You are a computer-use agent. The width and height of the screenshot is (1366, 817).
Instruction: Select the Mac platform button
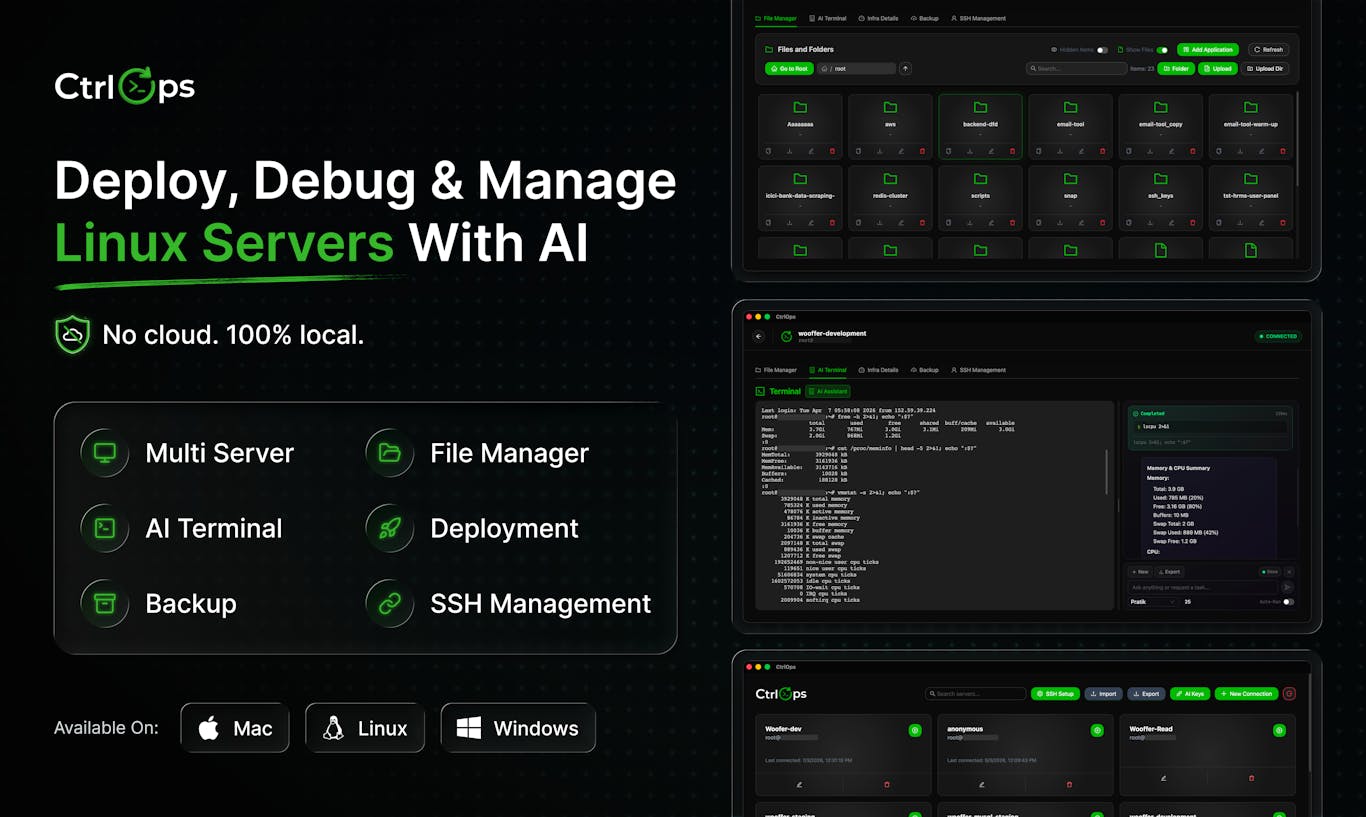click(x=235, y=728)
